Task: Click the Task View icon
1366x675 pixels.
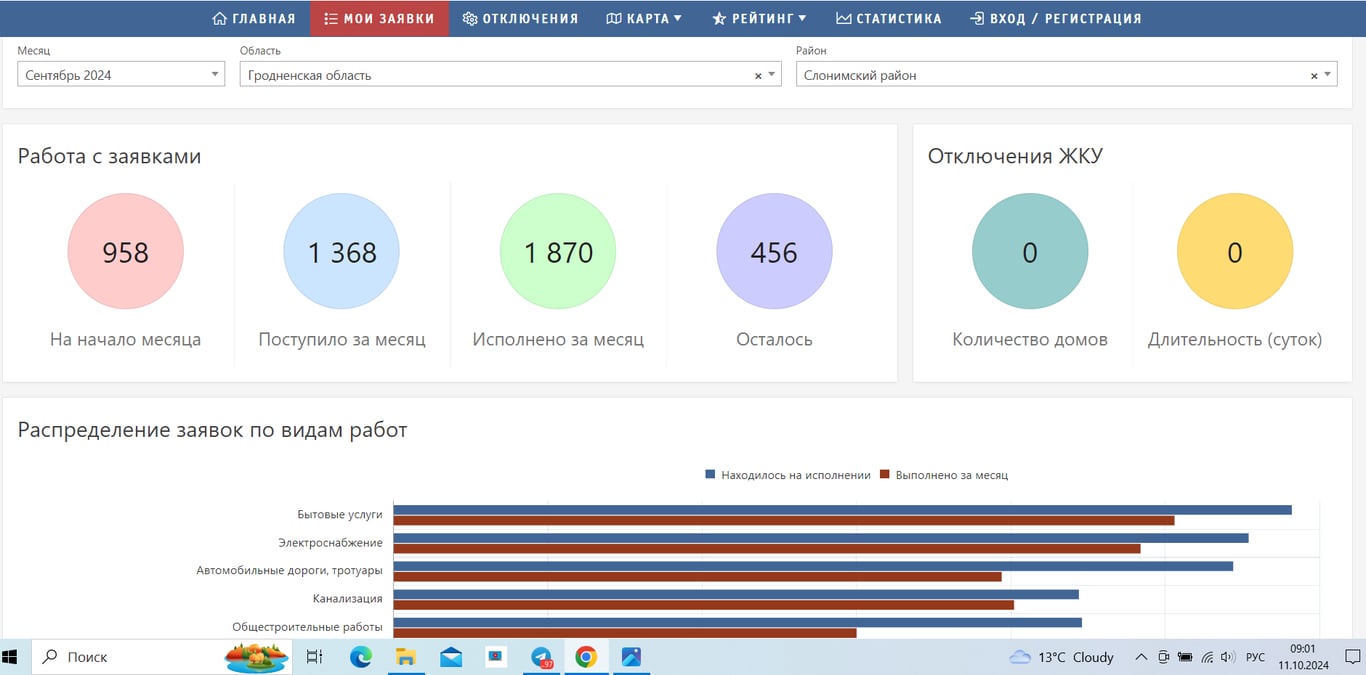Action: click(x=314, y=657)
